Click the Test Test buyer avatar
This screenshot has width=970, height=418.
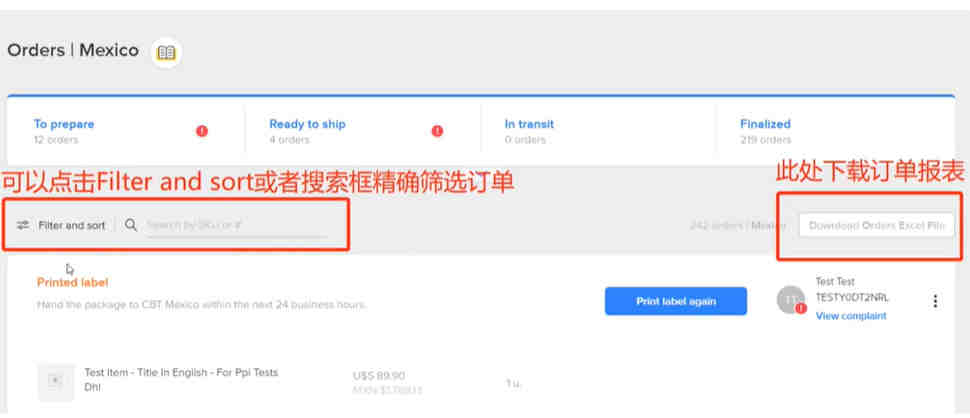tap(791, 300)
